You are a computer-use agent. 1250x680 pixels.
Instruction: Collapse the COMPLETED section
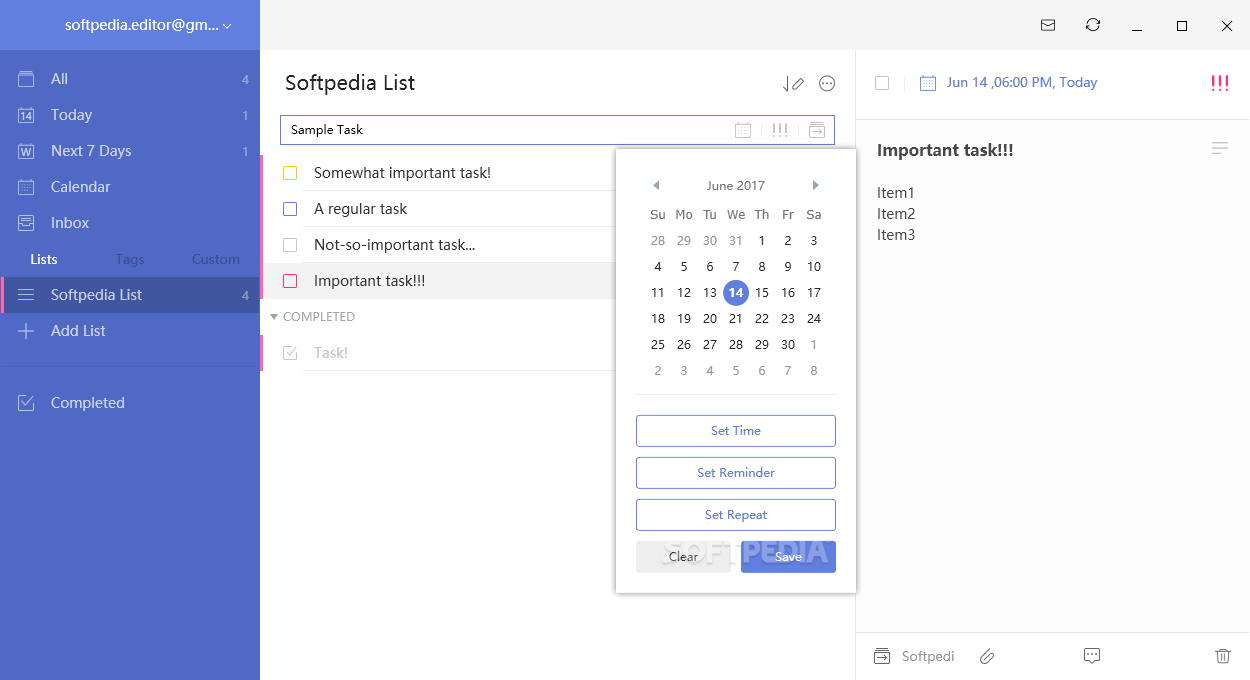(x=275, y=317)
